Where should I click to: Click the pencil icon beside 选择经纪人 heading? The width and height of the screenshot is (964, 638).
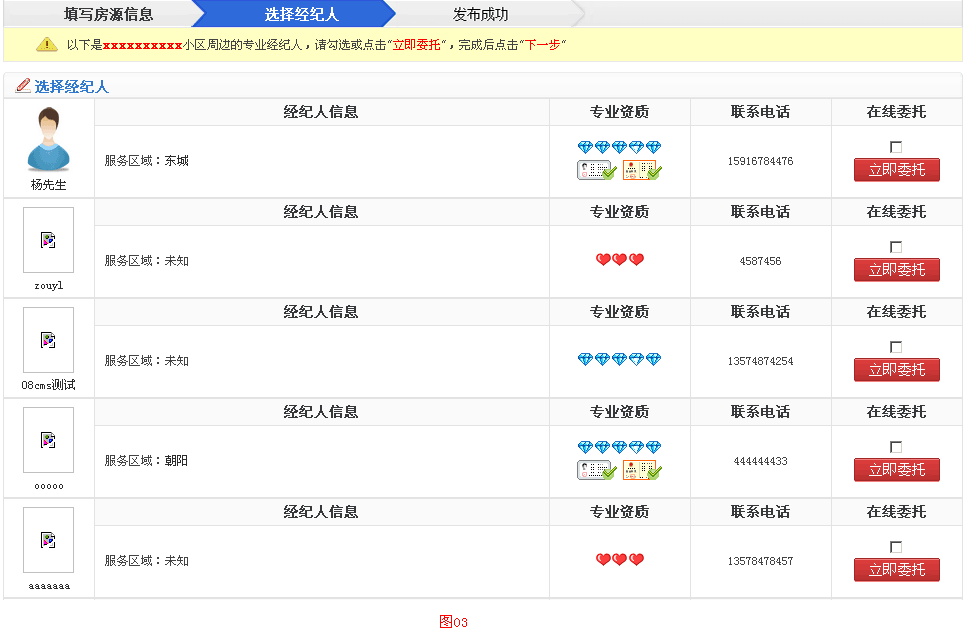pos(22,85)
